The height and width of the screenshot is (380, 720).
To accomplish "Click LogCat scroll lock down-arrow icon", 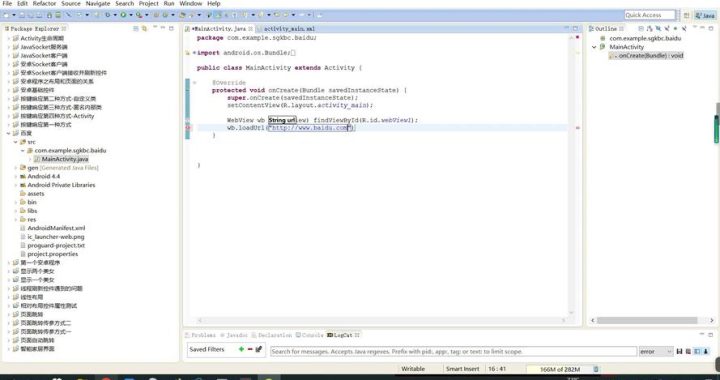I will [706, 351].
